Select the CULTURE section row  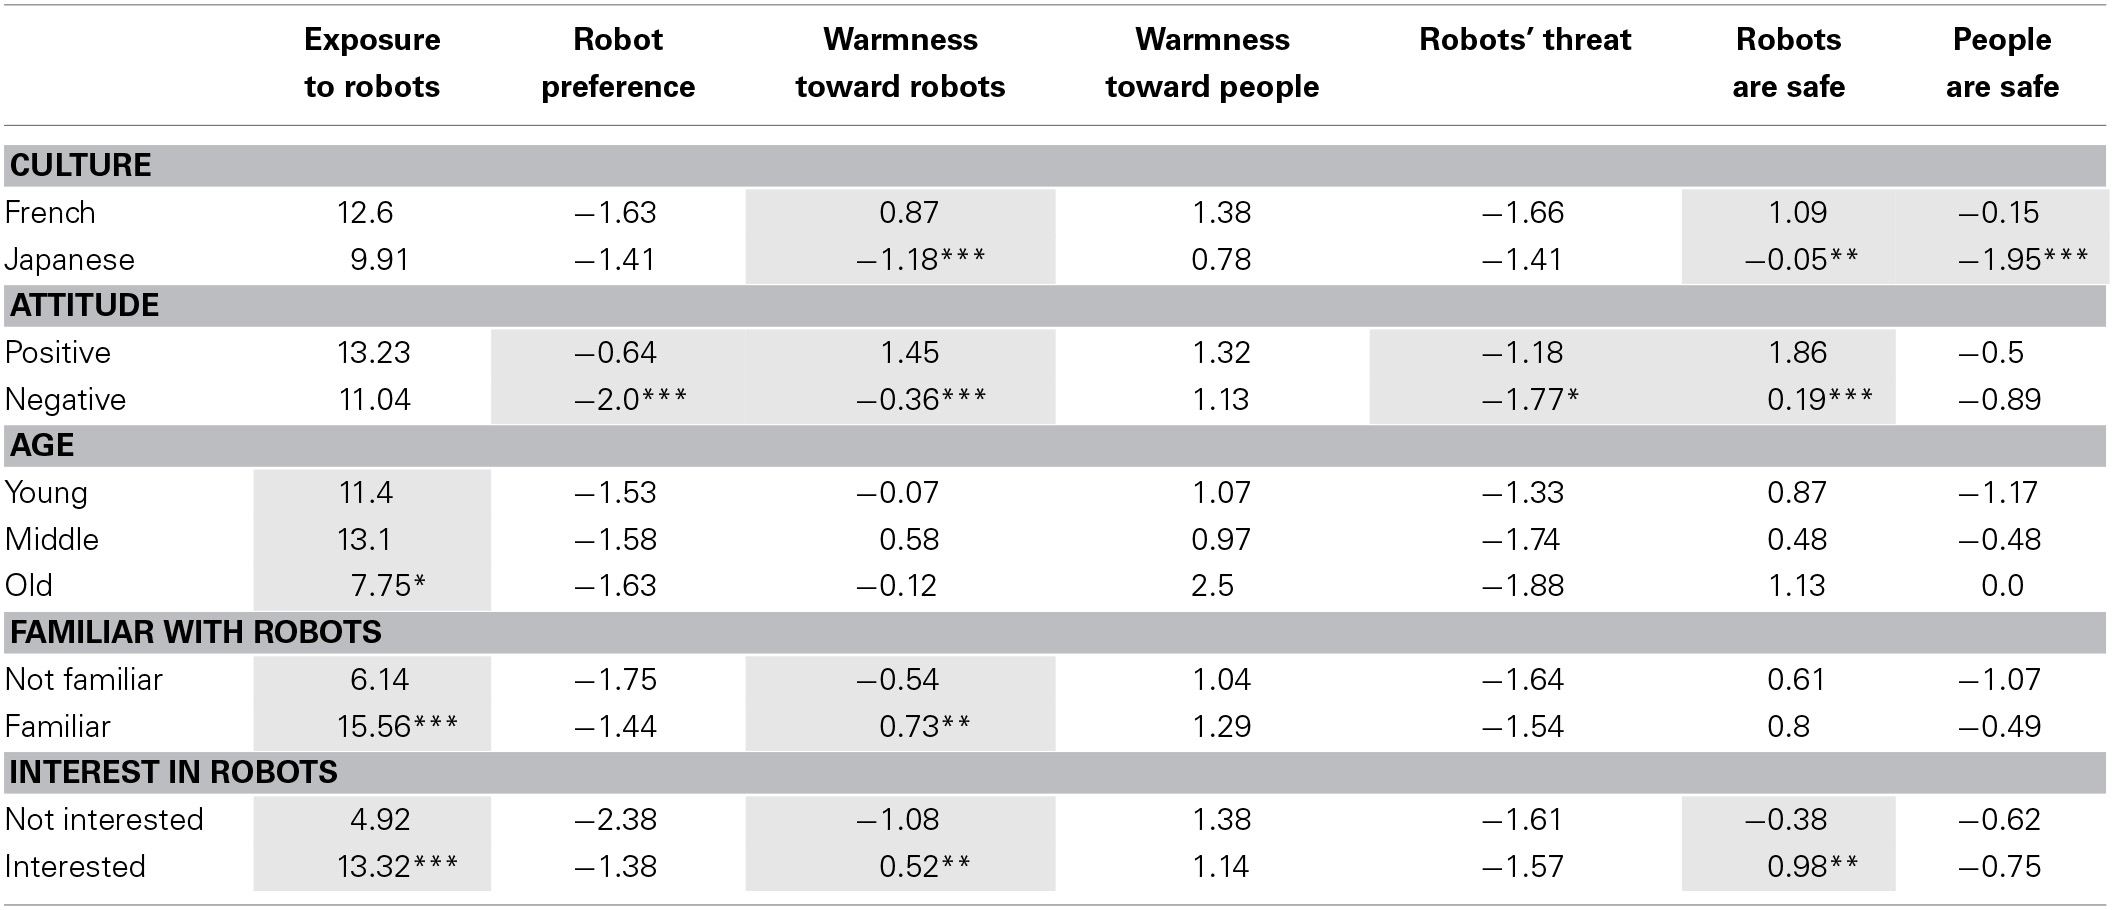[x=1055, y=166]
